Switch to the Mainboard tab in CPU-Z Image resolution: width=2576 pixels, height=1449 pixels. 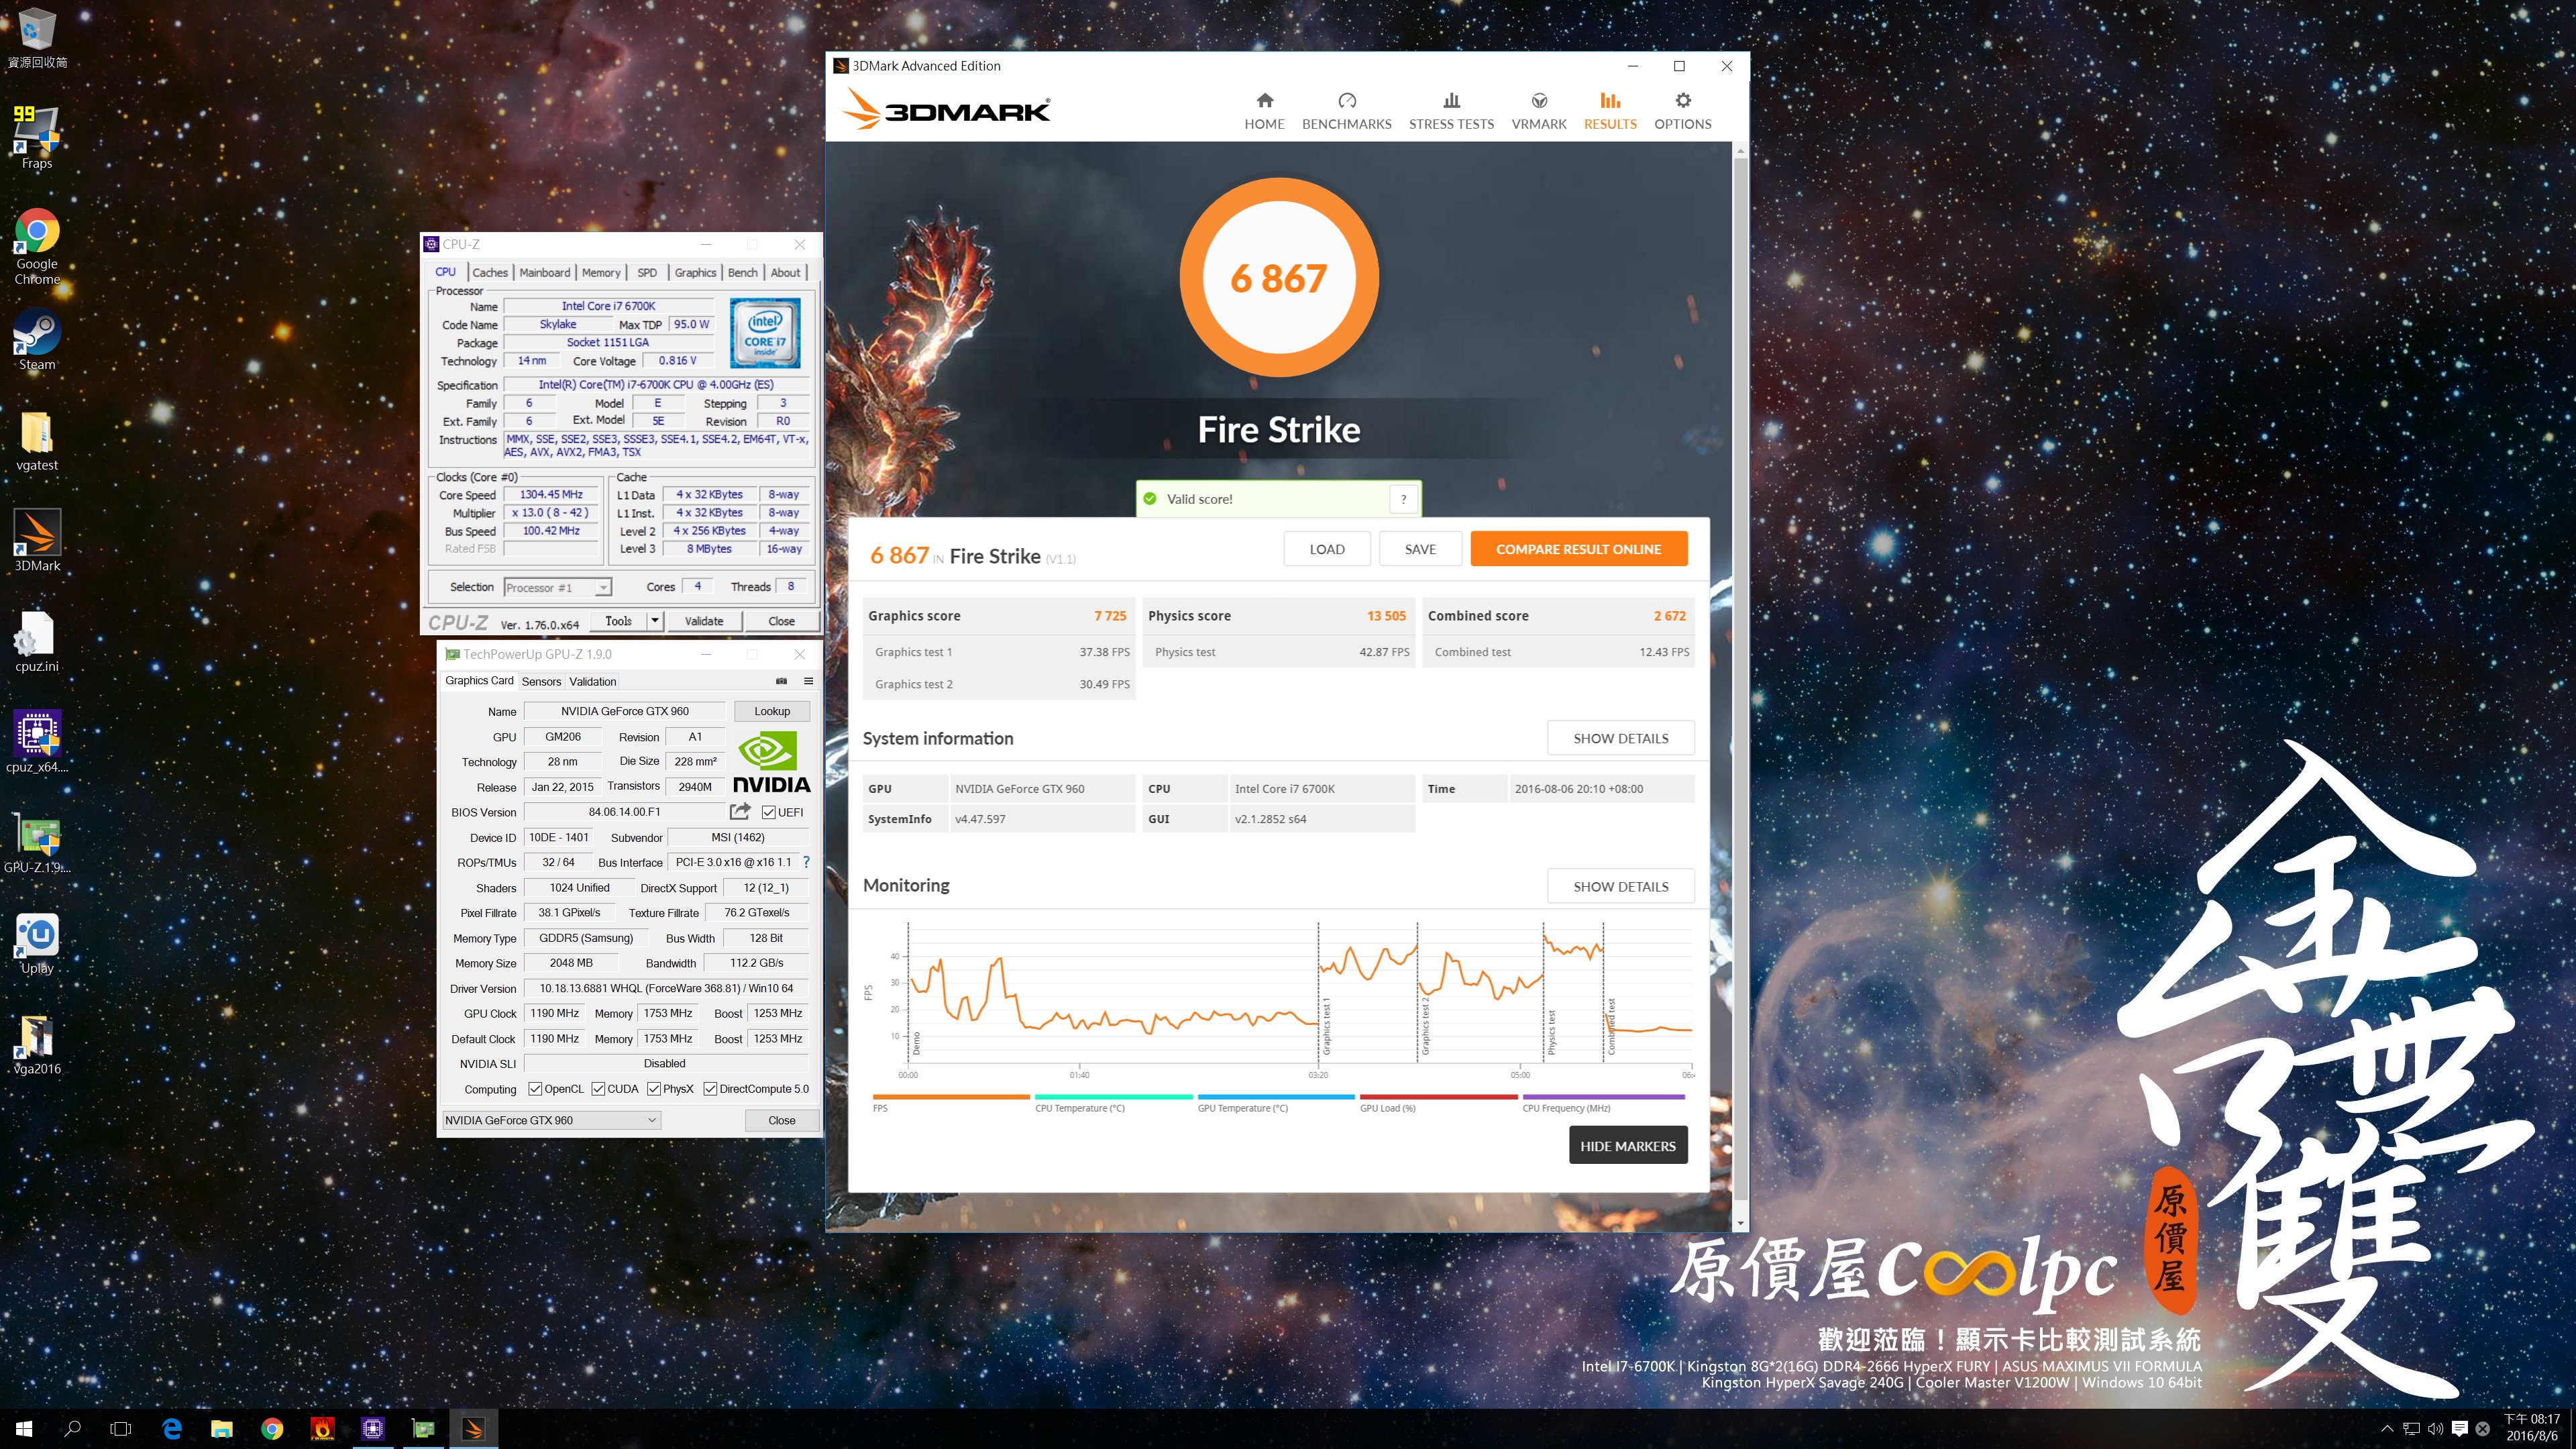point(544,272)
